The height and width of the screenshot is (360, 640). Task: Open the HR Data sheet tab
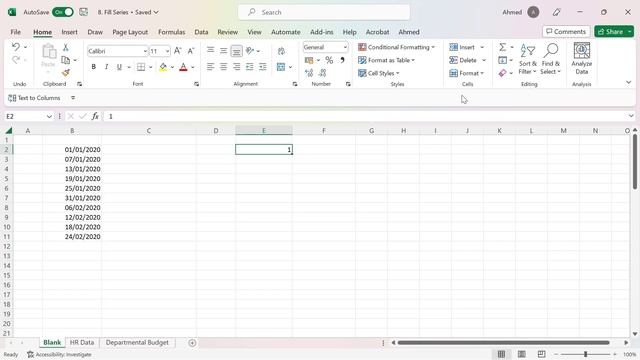pos(82,342)
